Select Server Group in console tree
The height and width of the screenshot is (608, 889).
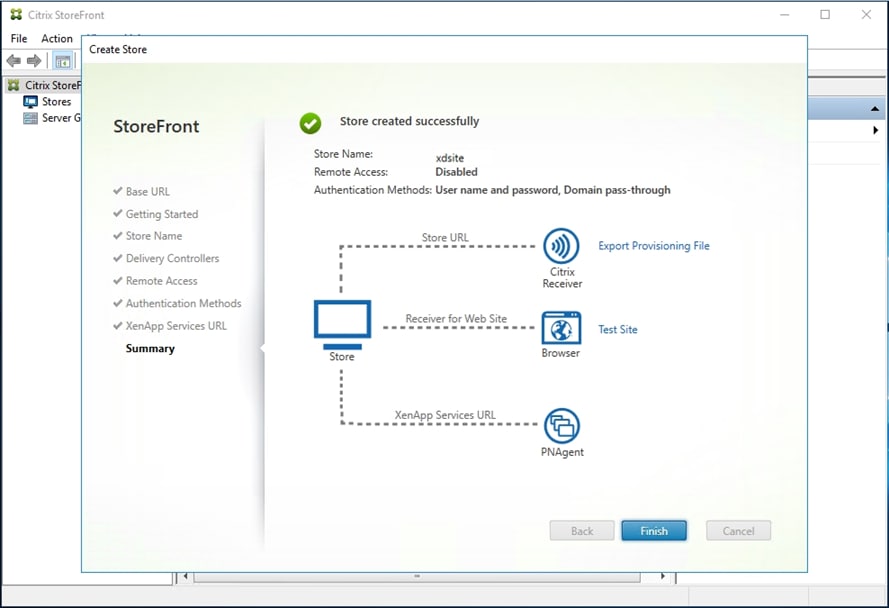[x=61, y=118]
